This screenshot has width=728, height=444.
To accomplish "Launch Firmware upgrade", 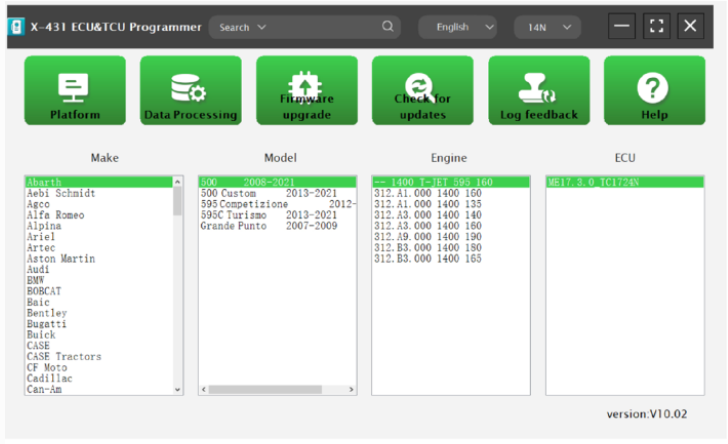I will 307,90.
